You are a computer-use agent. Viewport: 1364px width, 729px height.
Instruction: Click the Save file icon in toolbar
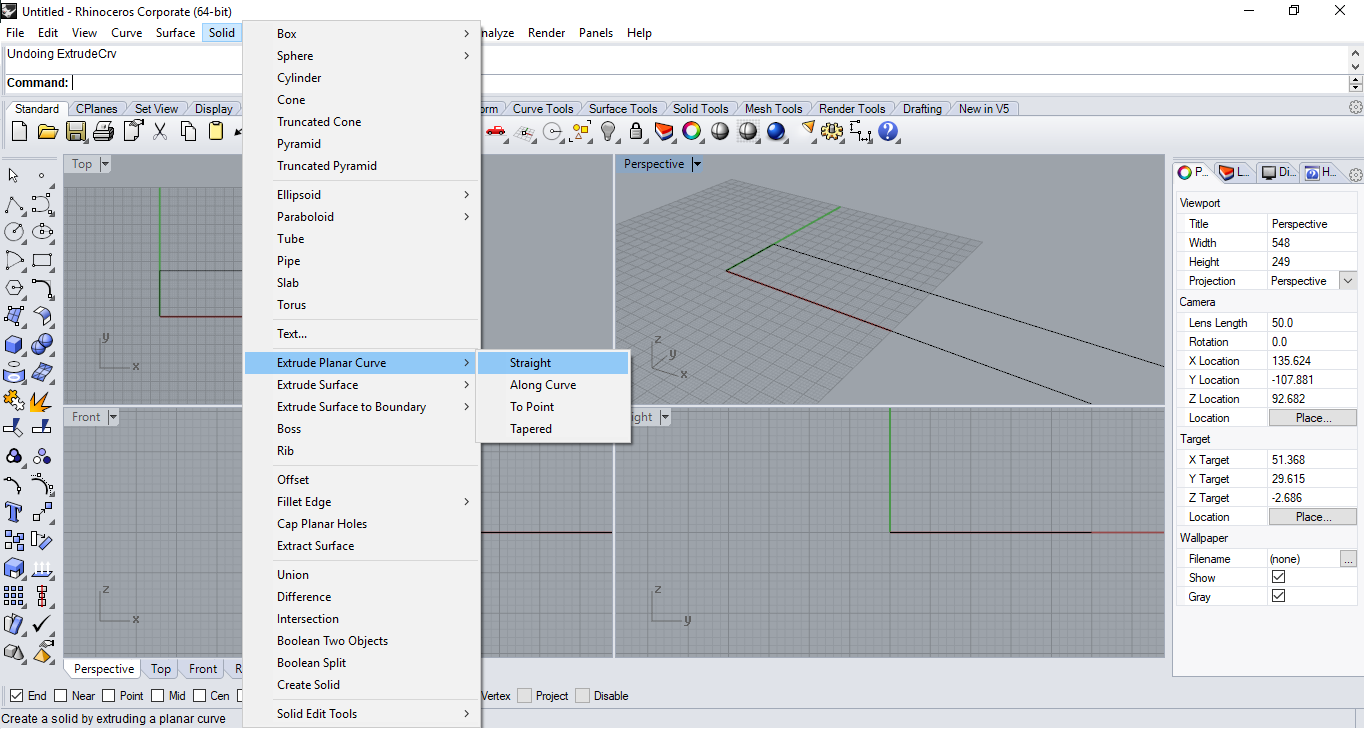75,132
